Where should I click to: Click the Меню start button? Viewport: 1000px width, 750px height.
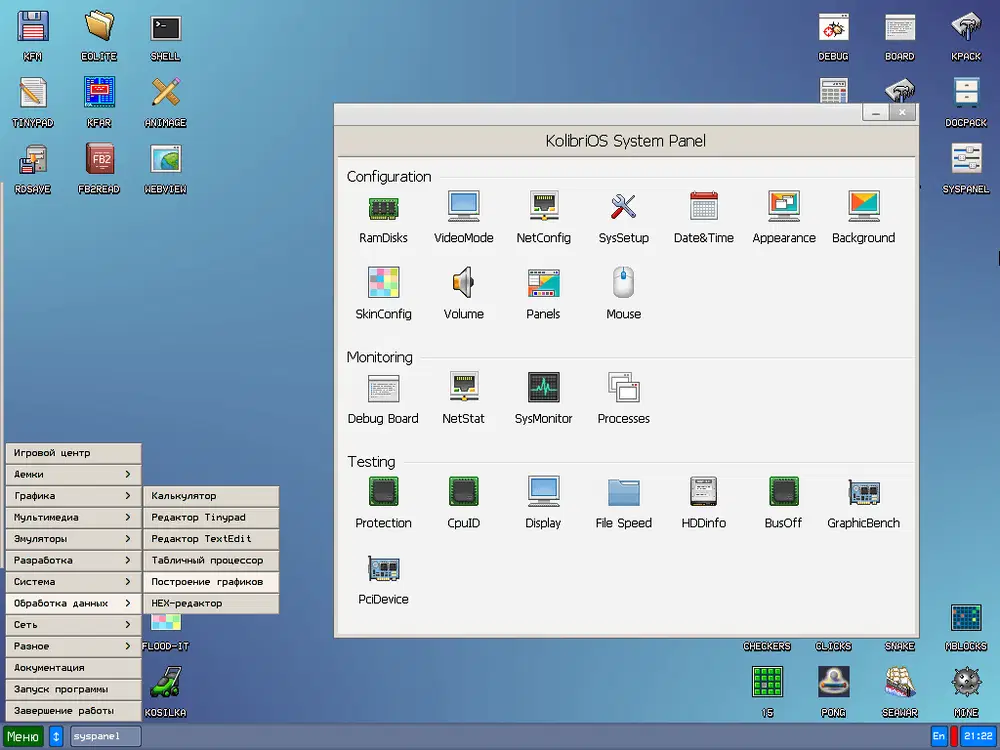23,737
